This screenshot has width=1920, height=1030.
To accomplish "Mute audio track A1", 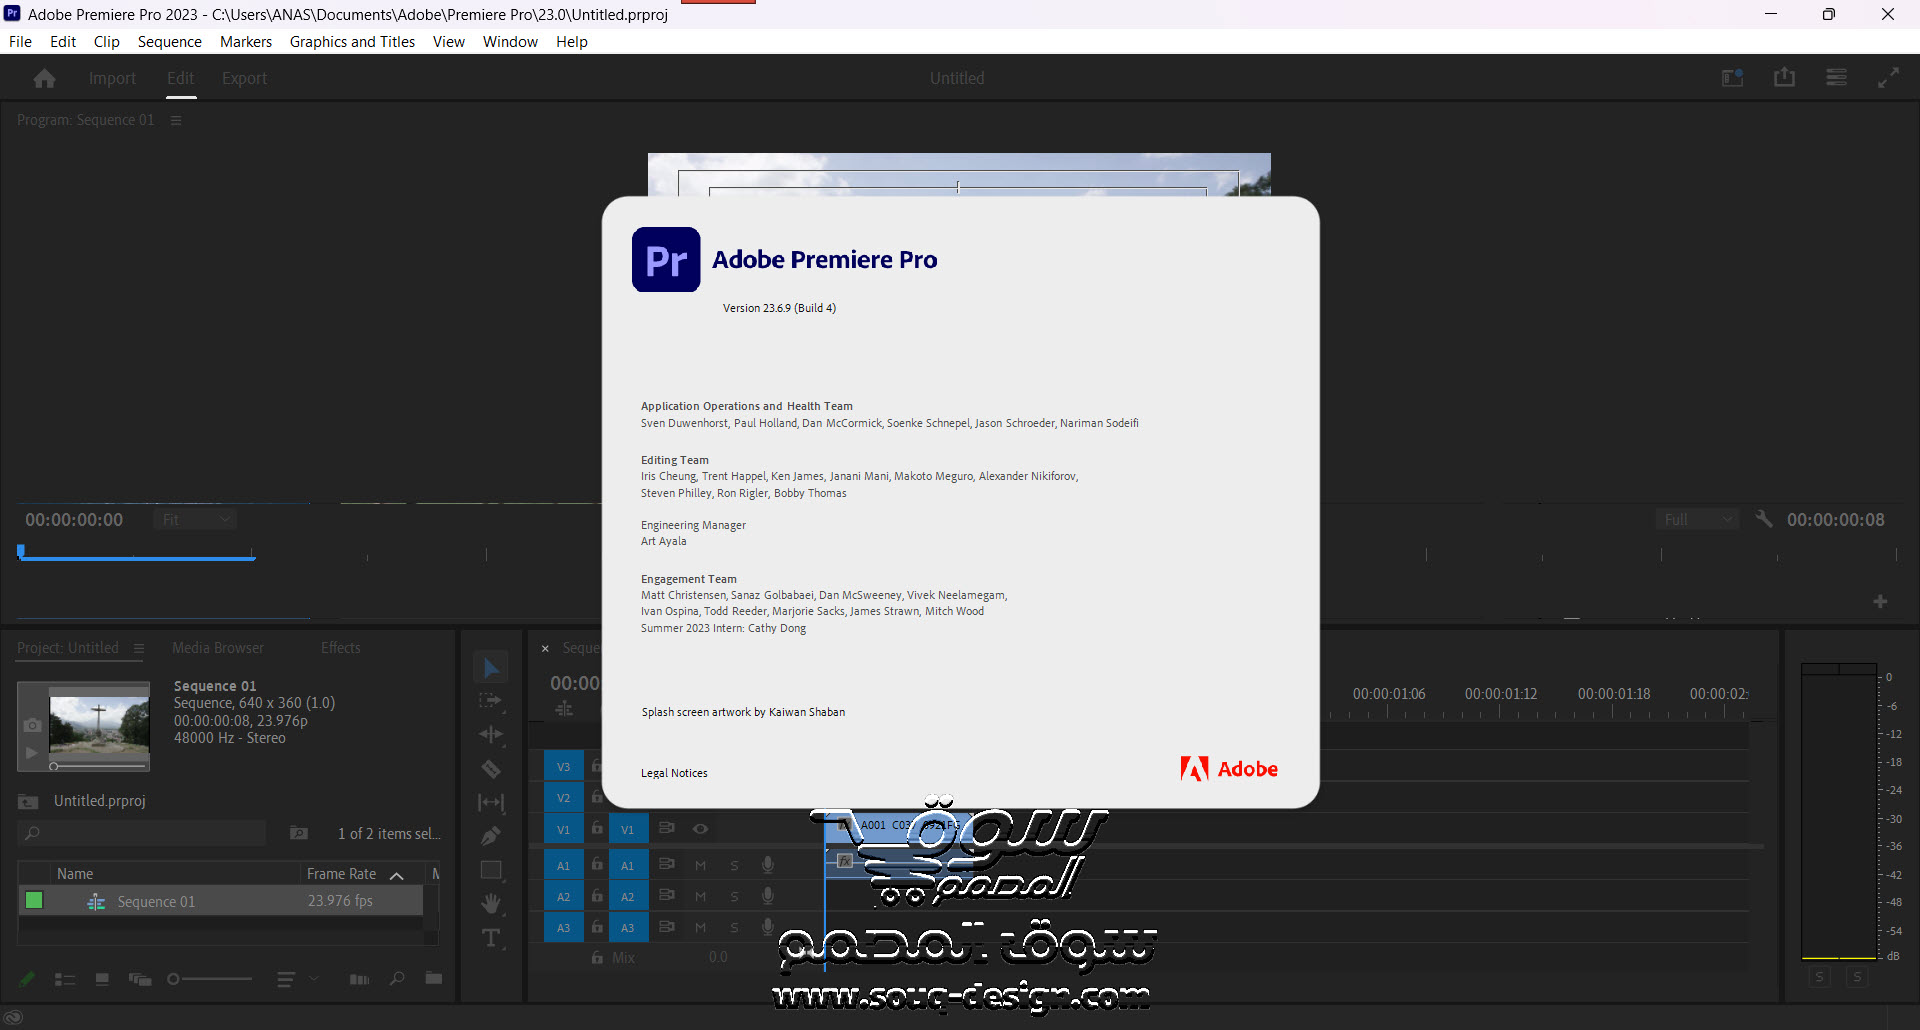I will tap(700, 865).
